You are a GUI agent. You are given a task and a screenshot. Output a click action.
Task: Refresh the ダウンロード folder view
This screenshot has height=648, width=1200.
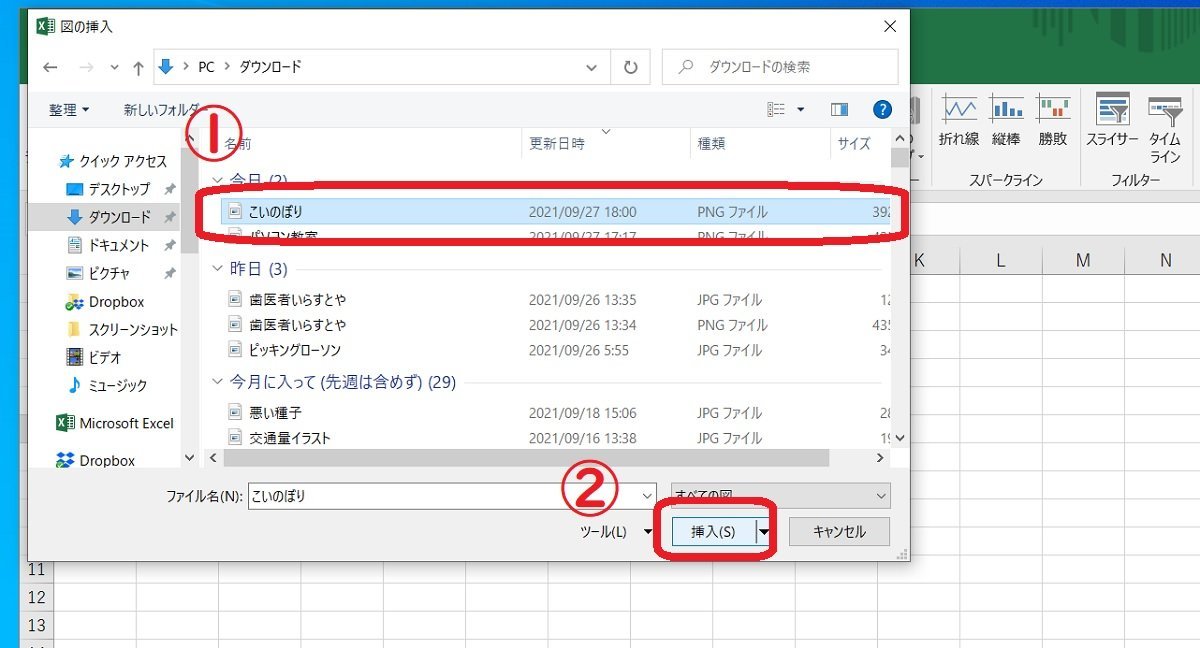(629, 66)
